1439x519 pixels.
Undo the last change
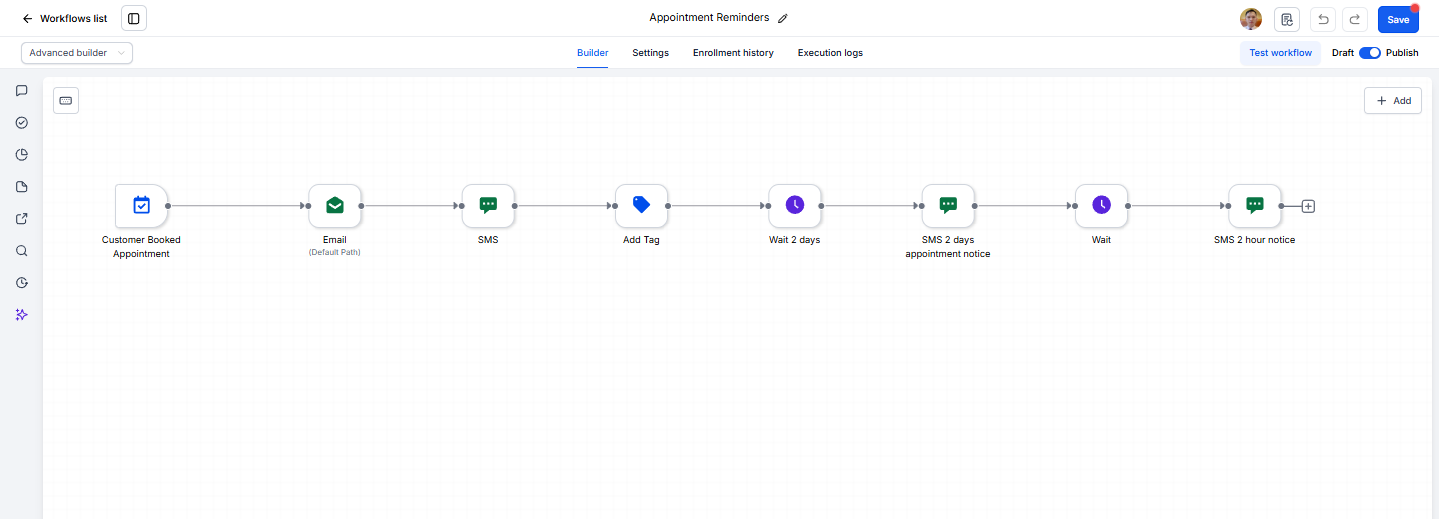(1323, 19)
